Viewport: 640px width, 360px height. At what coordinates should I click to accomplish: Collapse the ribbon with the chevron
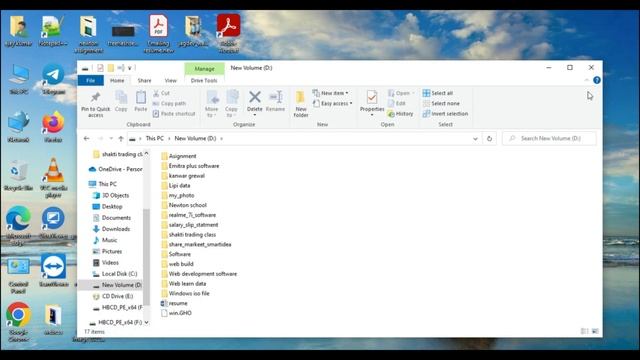tap(587, 80)
